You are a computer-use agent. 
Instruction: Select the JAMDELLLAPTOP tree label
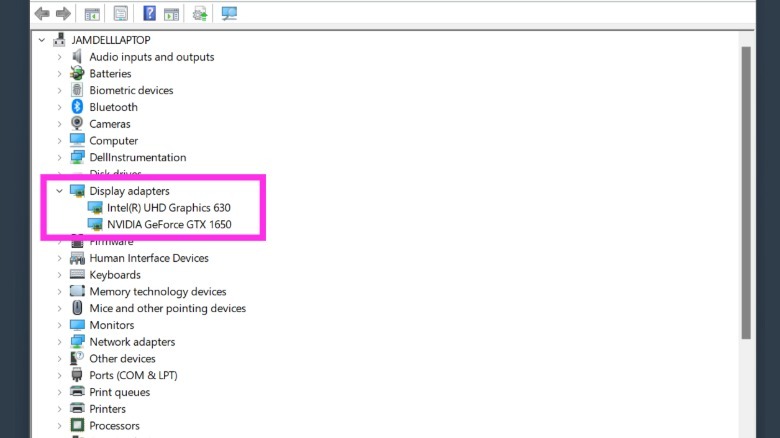[111, 40]
